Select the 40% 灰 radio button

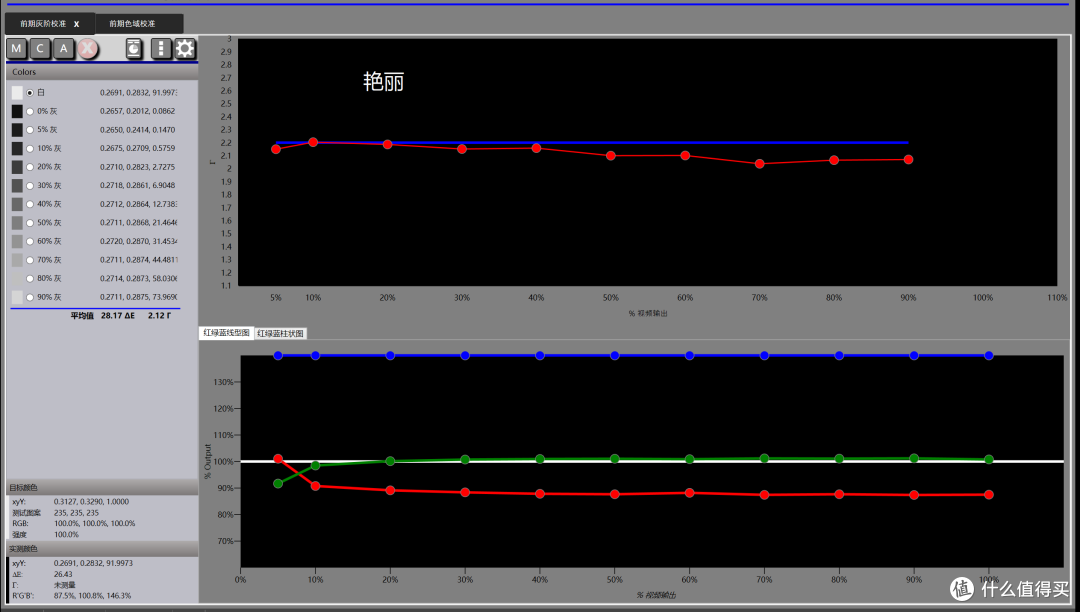click(x=30, y=204)
